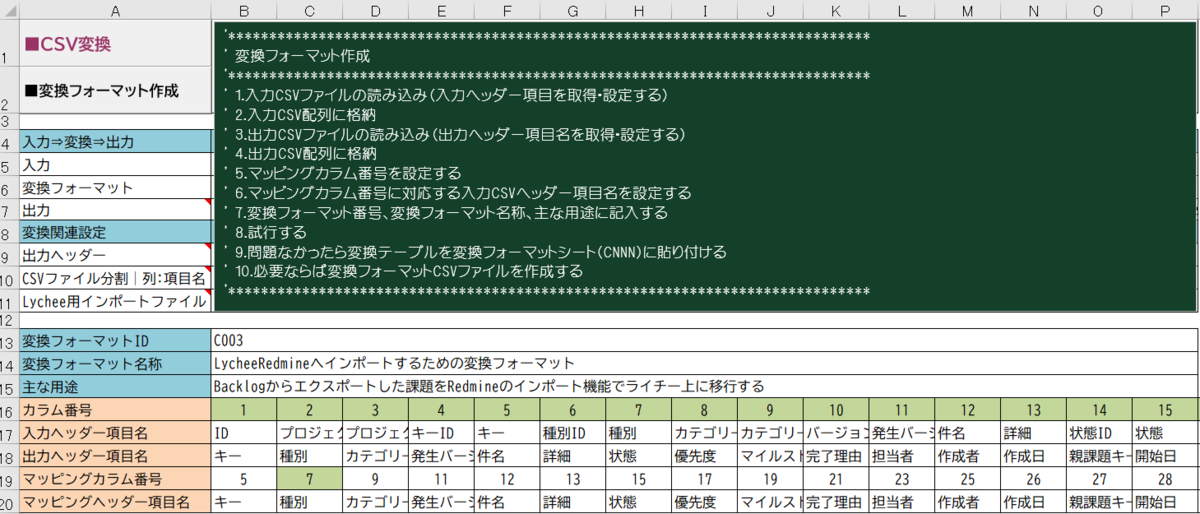This screenshot has width=1200, height=514.
Task: Click the 出力ヘッダー cell in row 9
Action: point(115,255)
